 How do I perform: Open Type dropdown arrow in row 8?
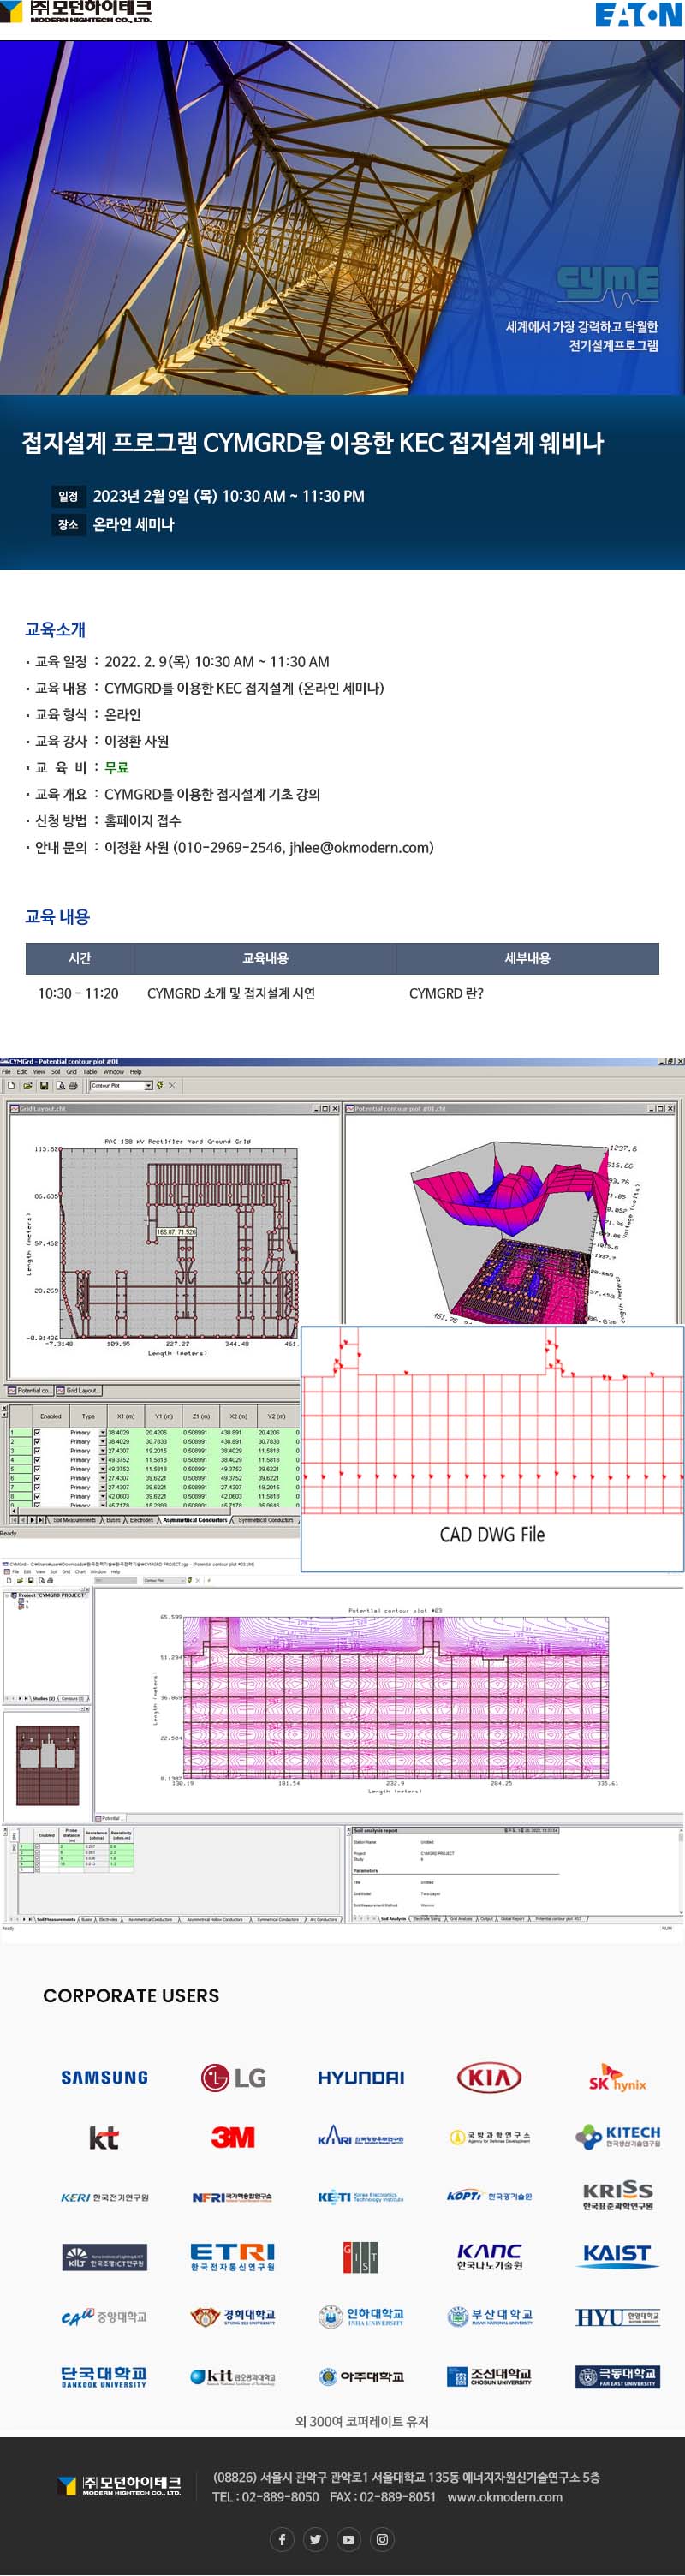point(102,1496)
